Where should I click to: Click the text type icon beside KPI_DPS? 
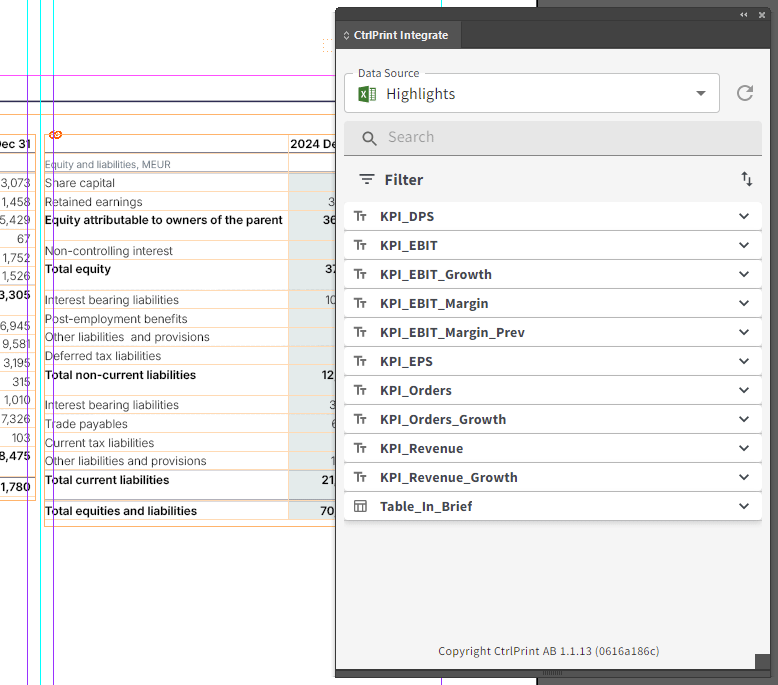361,216
